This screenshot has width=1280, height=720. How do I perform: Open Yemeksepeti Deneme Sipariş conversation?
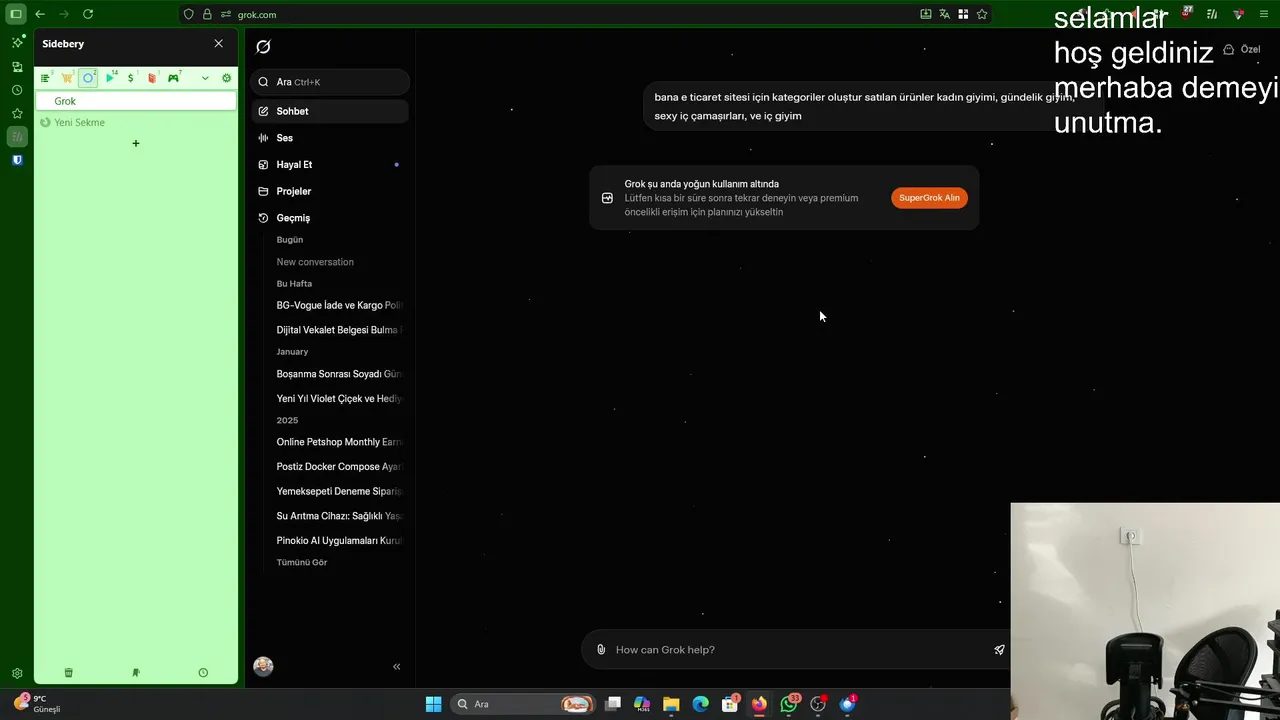339,491
